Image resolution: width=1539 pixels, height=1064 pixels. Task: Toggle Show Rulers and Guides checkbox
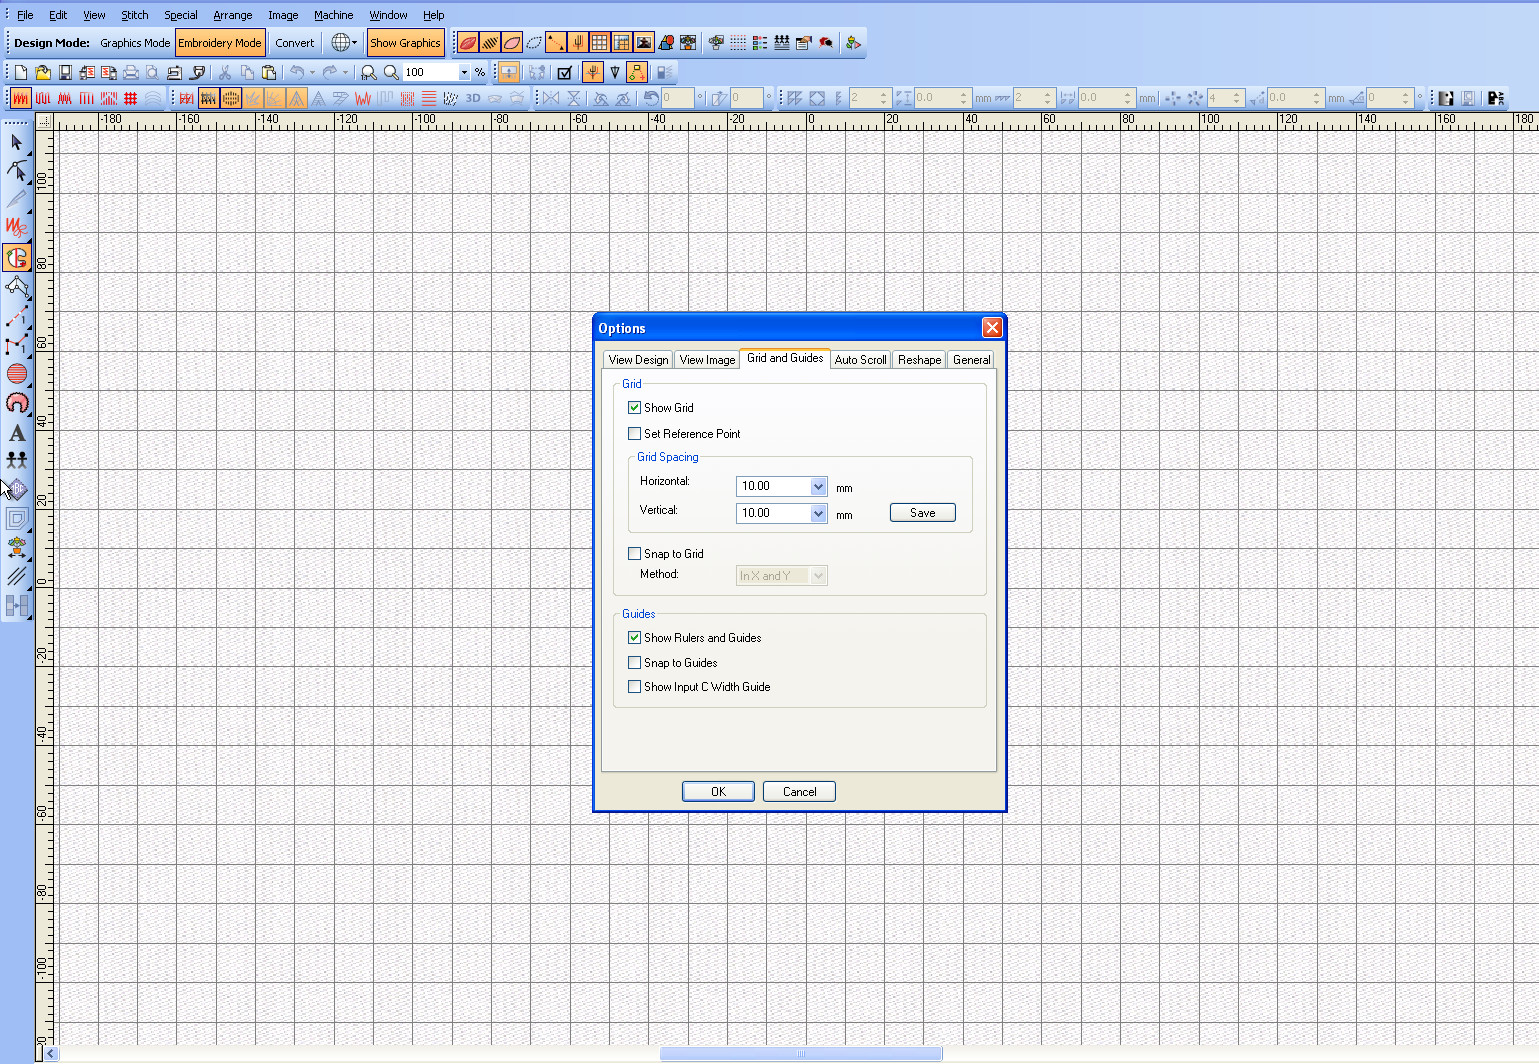pyautogui.click(x=634, y=638)
